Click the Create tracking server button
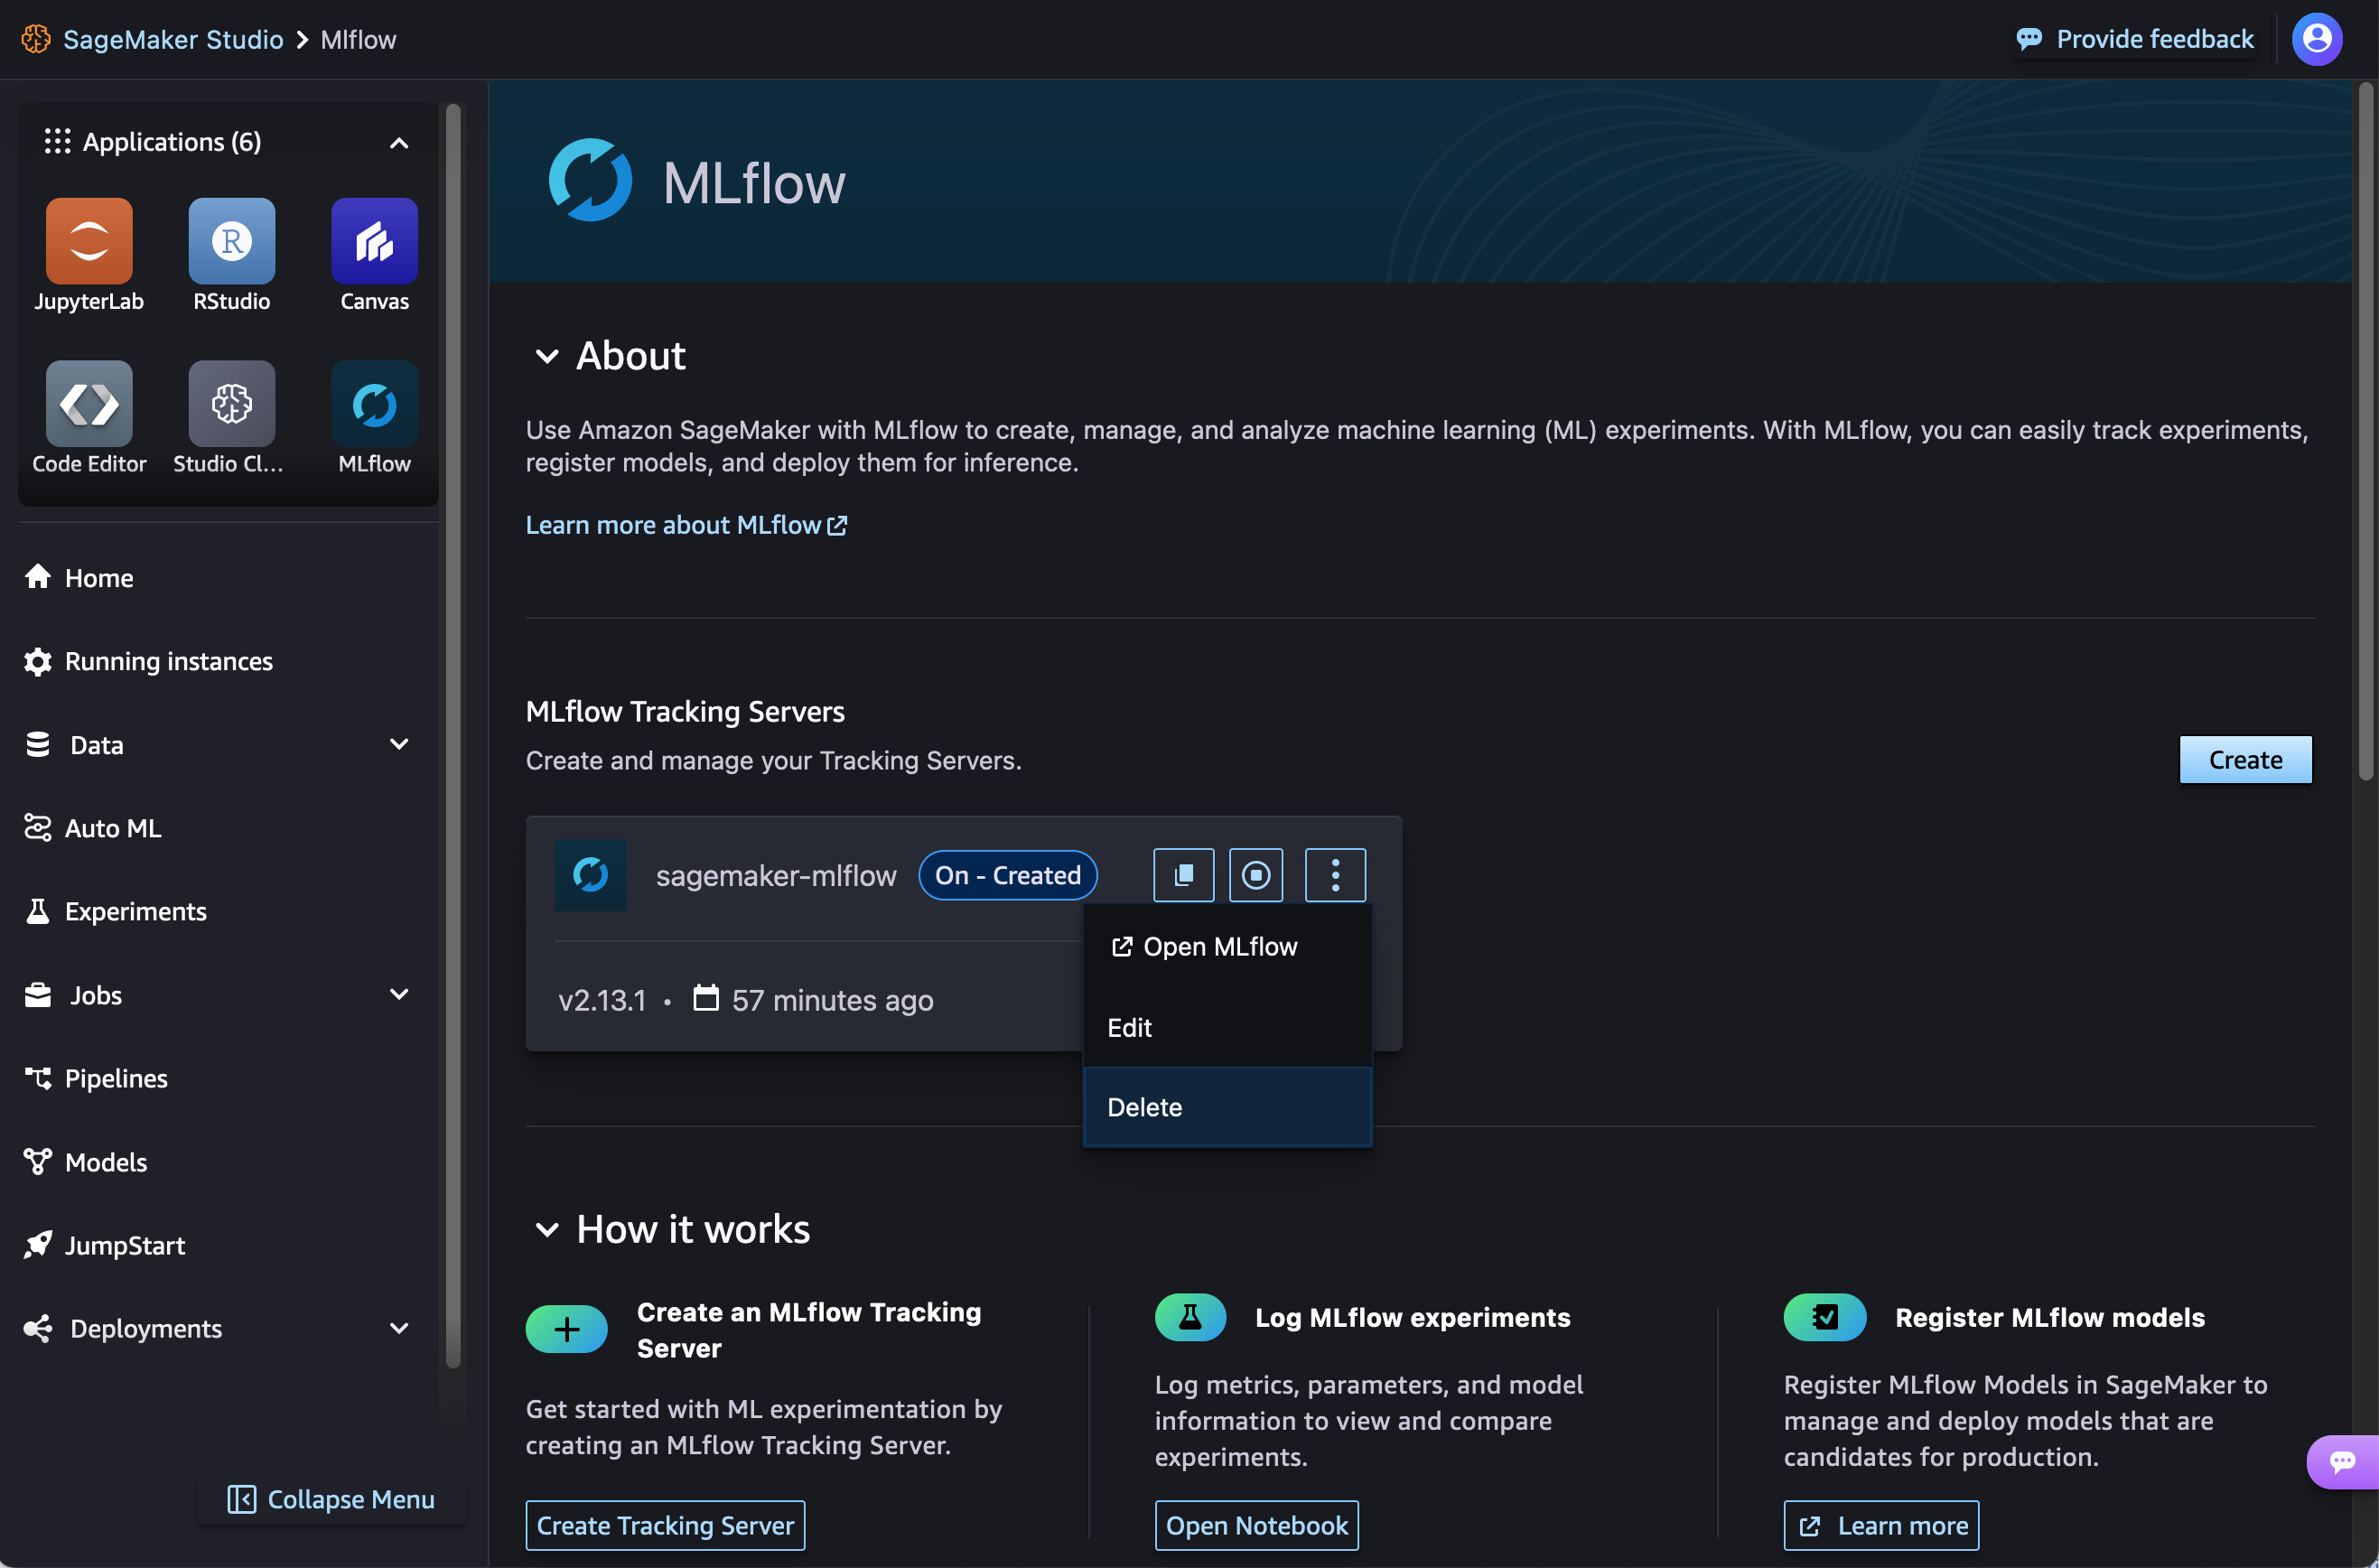Image resolution: width=2379 pixels, height=1568 pixels. click(x=665, y=1525)
